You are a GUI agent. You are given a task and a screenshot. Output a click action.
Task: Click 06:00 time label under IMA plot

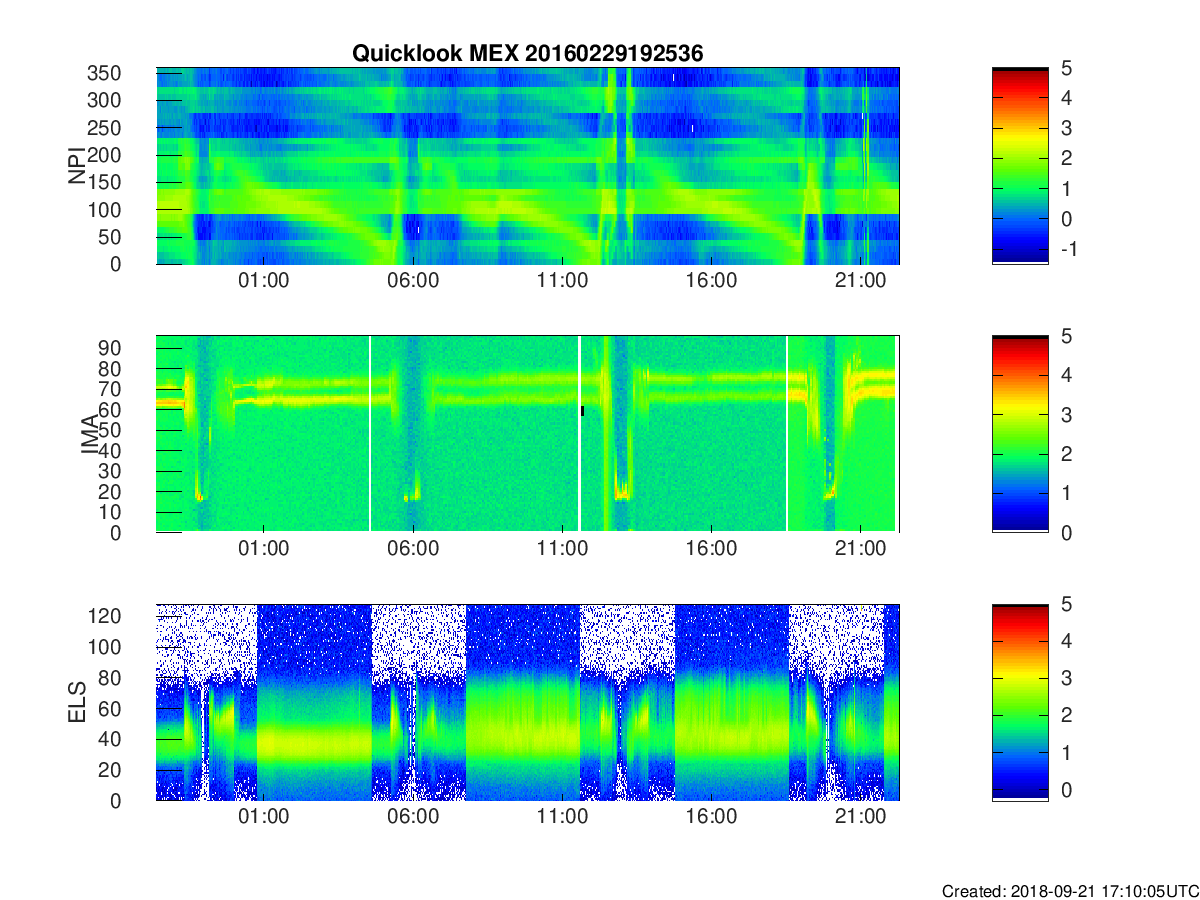click(x=413, y=549)
